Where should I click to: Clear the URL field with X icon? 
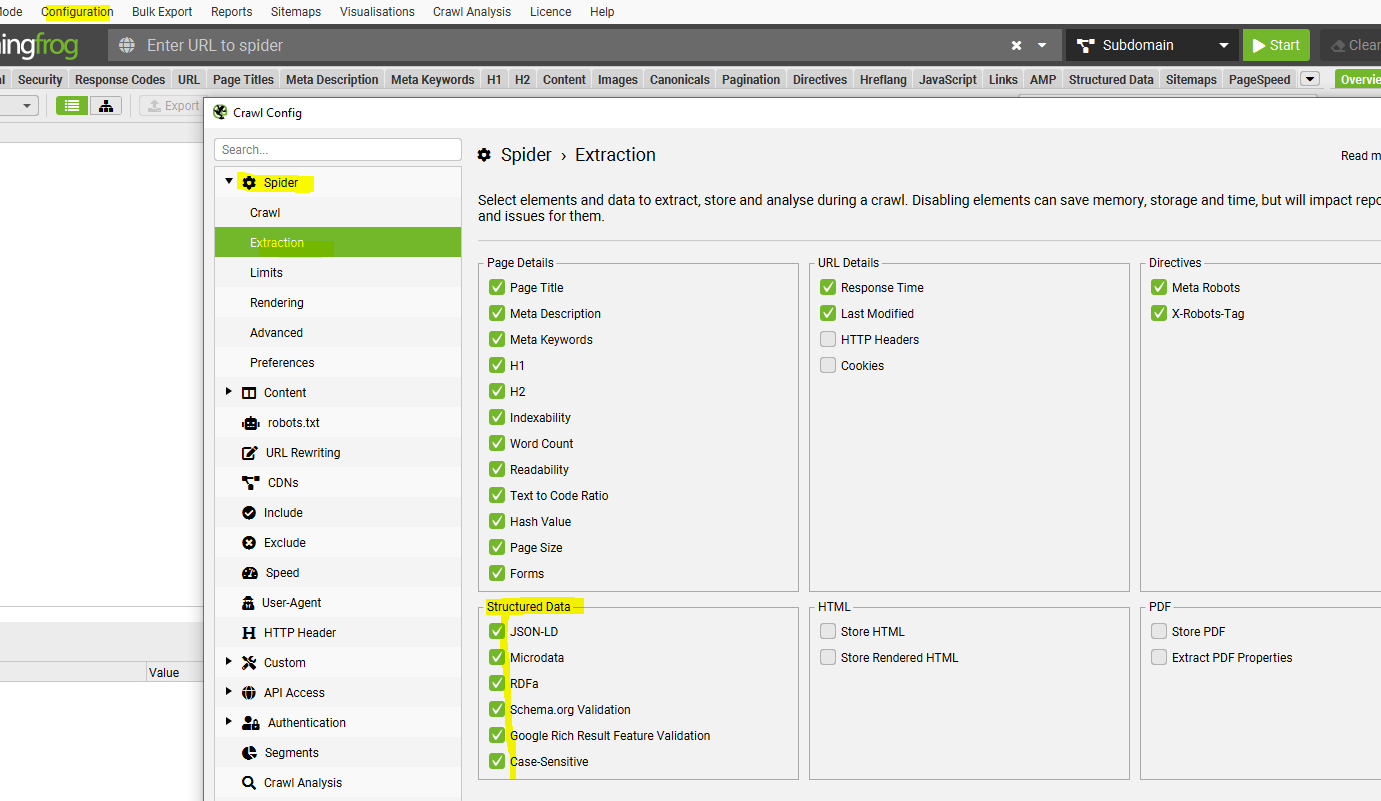1016,45
